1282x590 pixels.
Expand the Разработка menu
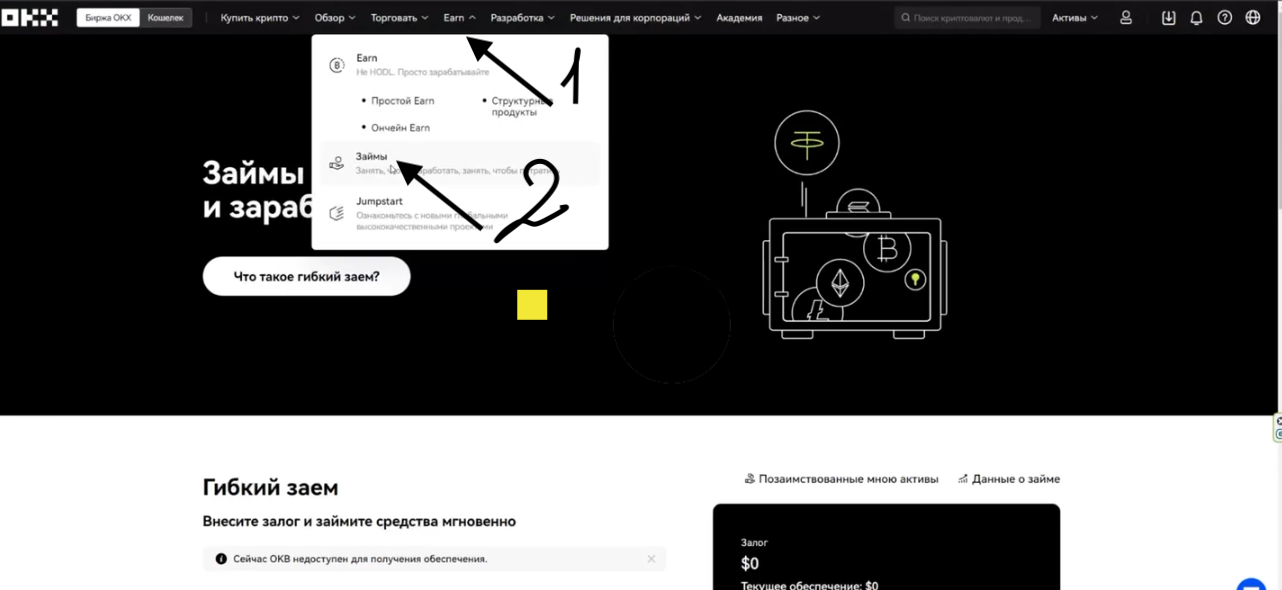[x=523, y=18]
